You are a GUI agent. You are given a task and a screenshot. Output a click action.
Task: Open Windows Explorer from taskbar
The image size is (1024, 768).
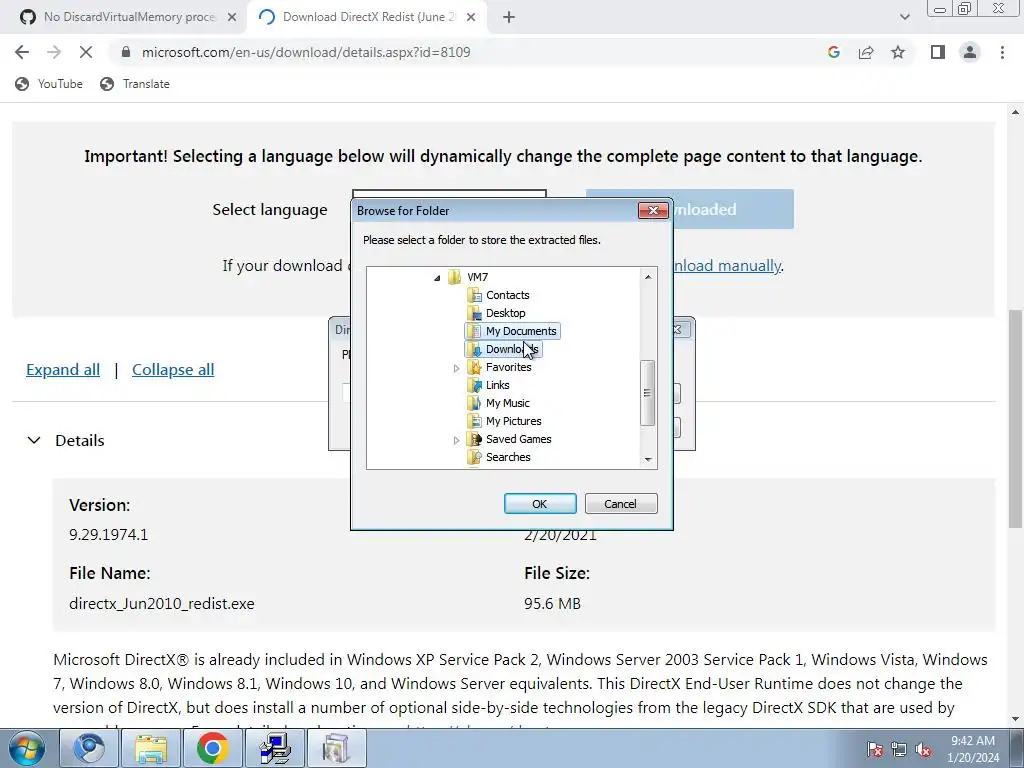151,748
